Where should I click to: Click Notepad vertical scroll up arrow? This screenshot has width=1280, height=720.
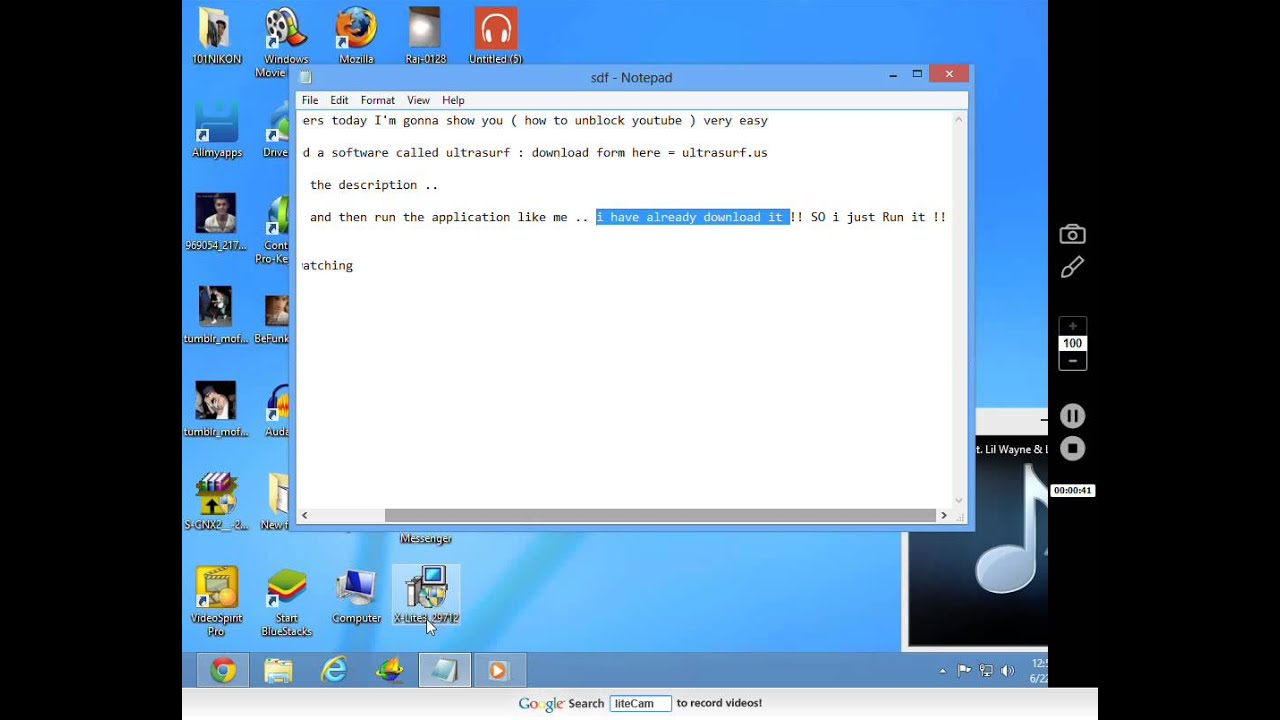tap(958, 119)
